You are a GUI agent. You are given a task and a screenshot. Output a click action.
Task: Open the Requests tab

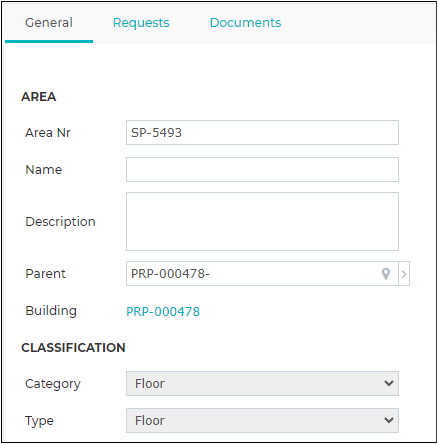[141, 23]
